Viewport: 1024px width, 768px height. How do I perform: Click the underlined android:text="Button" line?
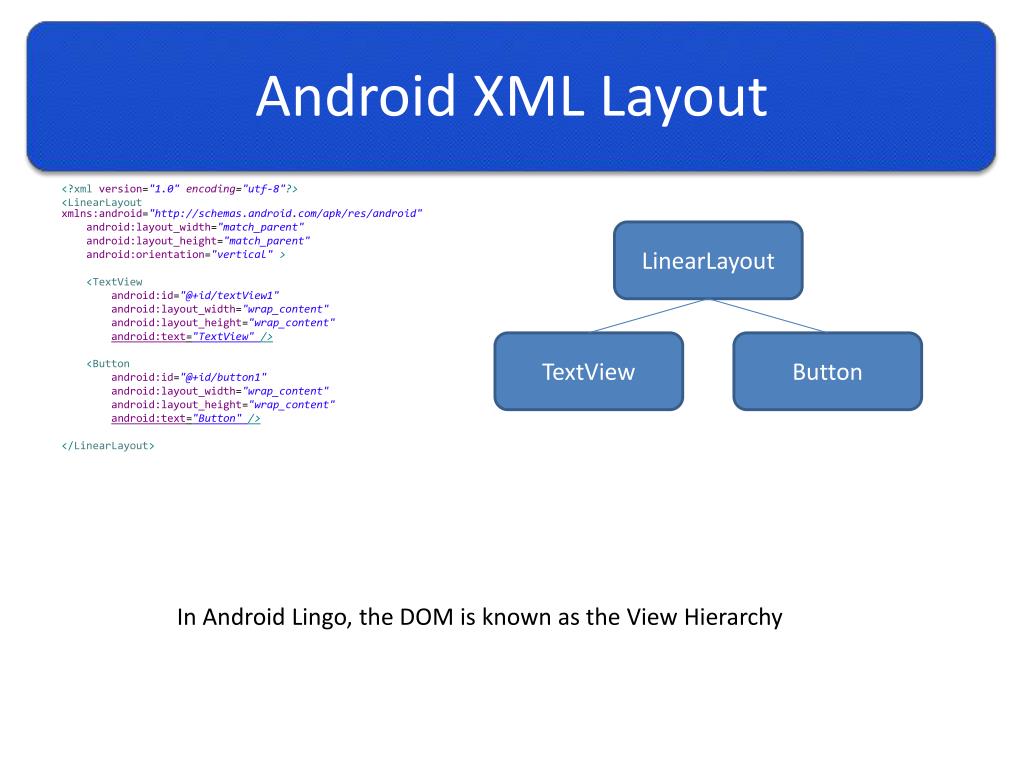point(185,419)
